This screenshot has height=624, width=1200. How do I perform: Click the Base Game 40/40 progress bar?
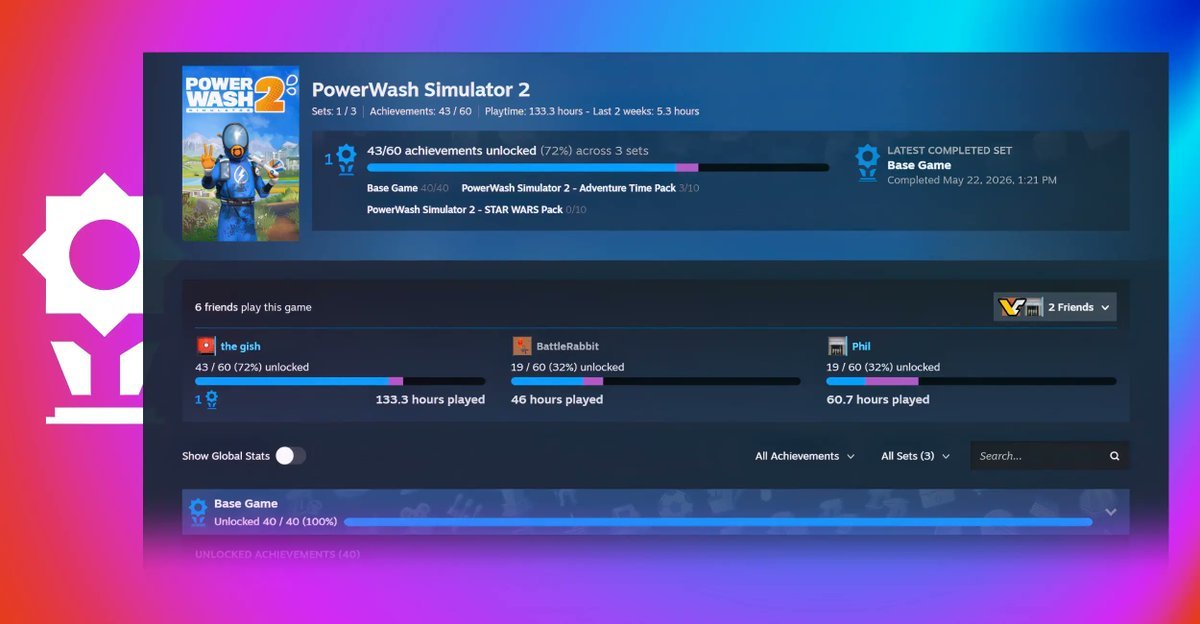pos(718,521)
